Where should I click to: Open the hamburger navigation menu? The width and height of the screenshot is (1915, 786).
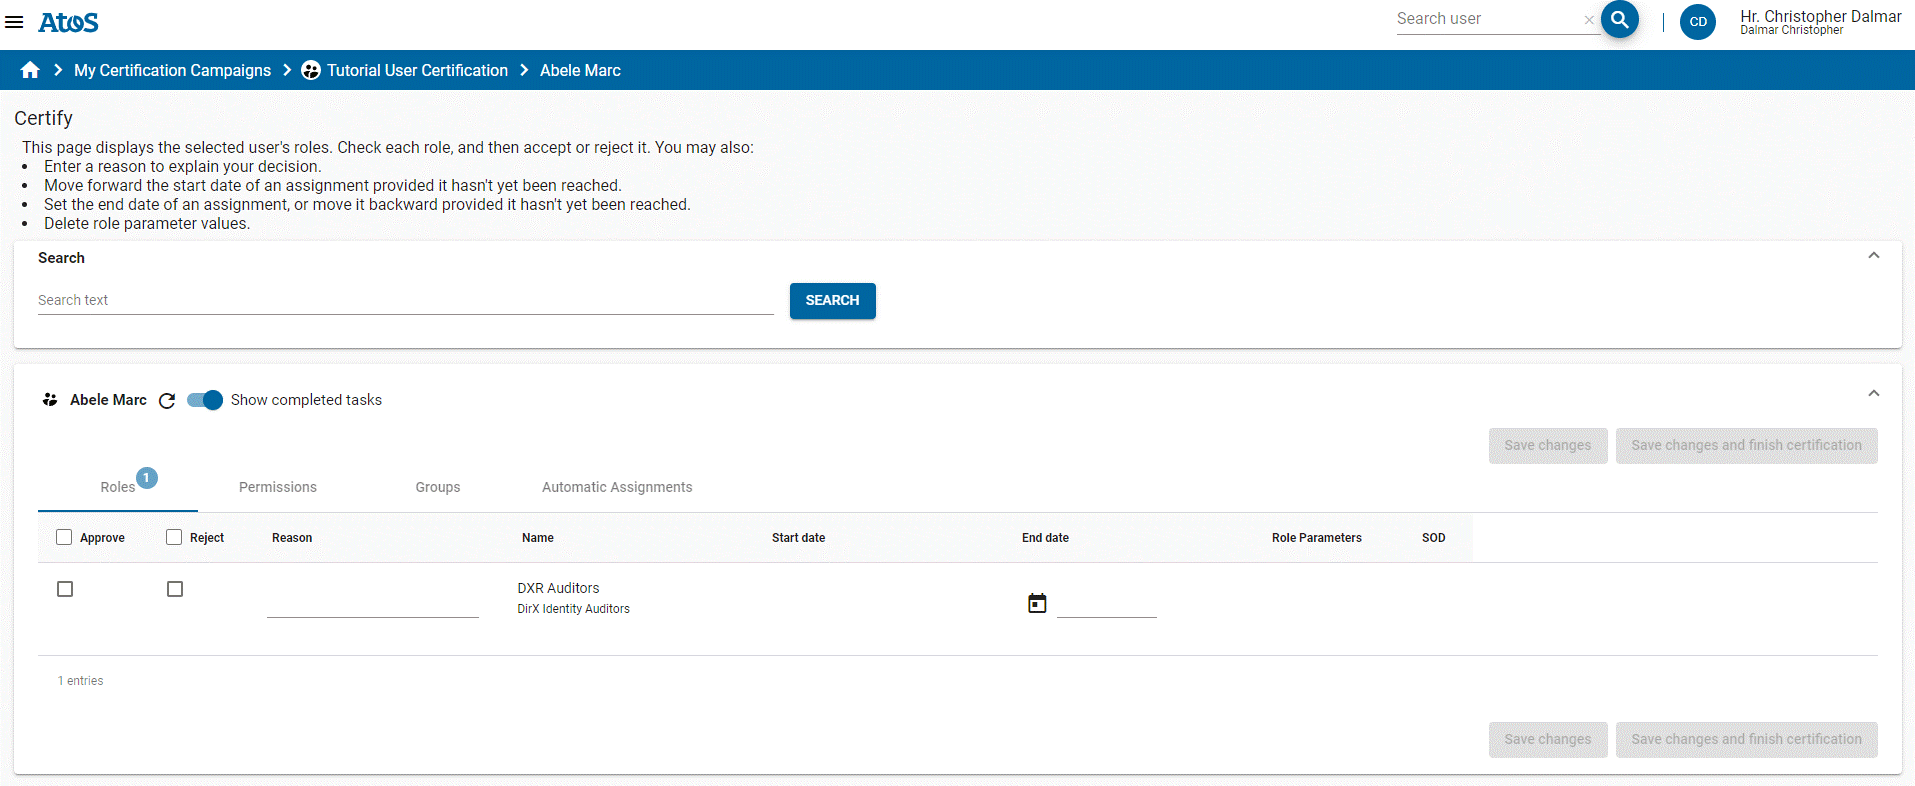click(x=14, y=22)
